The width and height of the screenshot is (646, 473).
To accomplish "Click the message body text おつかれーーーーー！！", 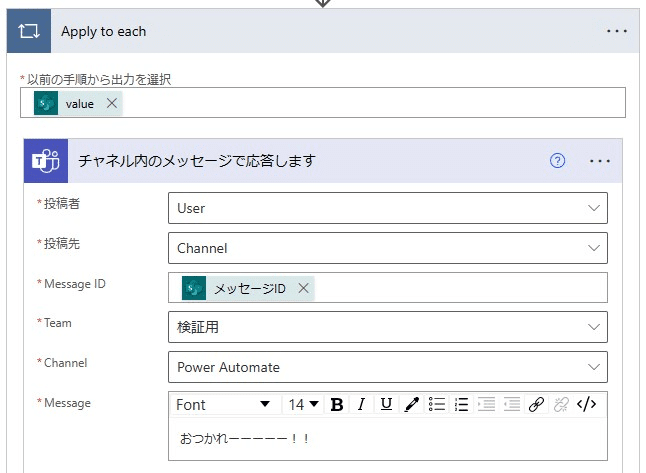I will 244,438.
